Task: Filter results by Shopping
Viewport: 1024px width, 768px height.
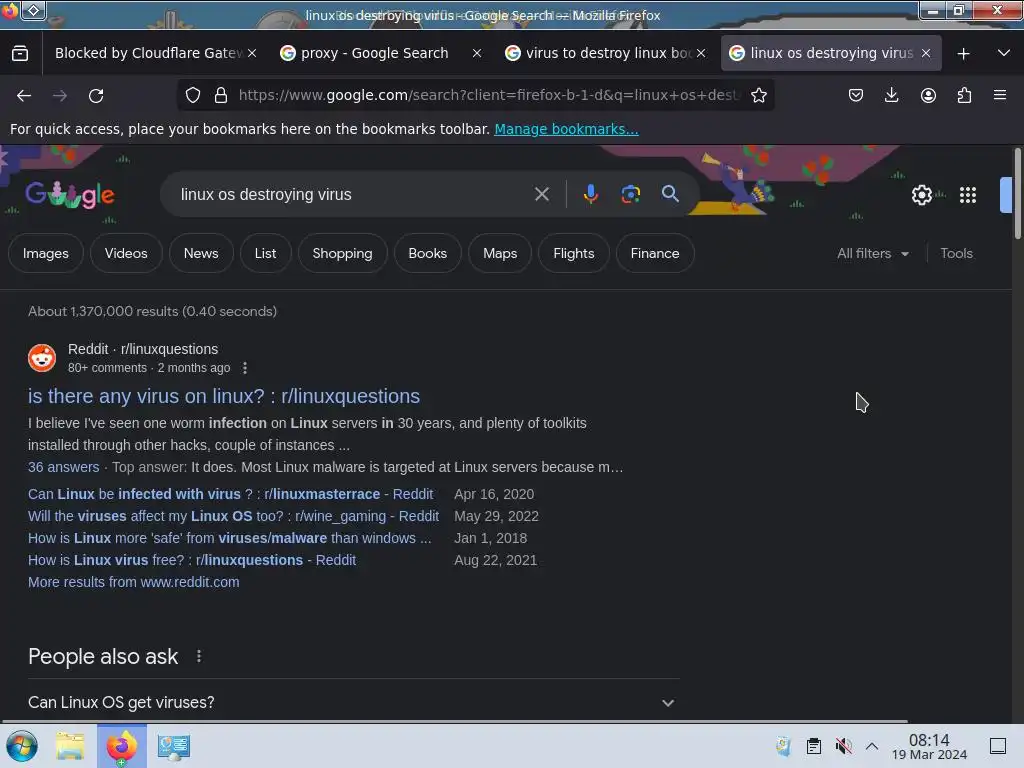Action: coord(342,253)
